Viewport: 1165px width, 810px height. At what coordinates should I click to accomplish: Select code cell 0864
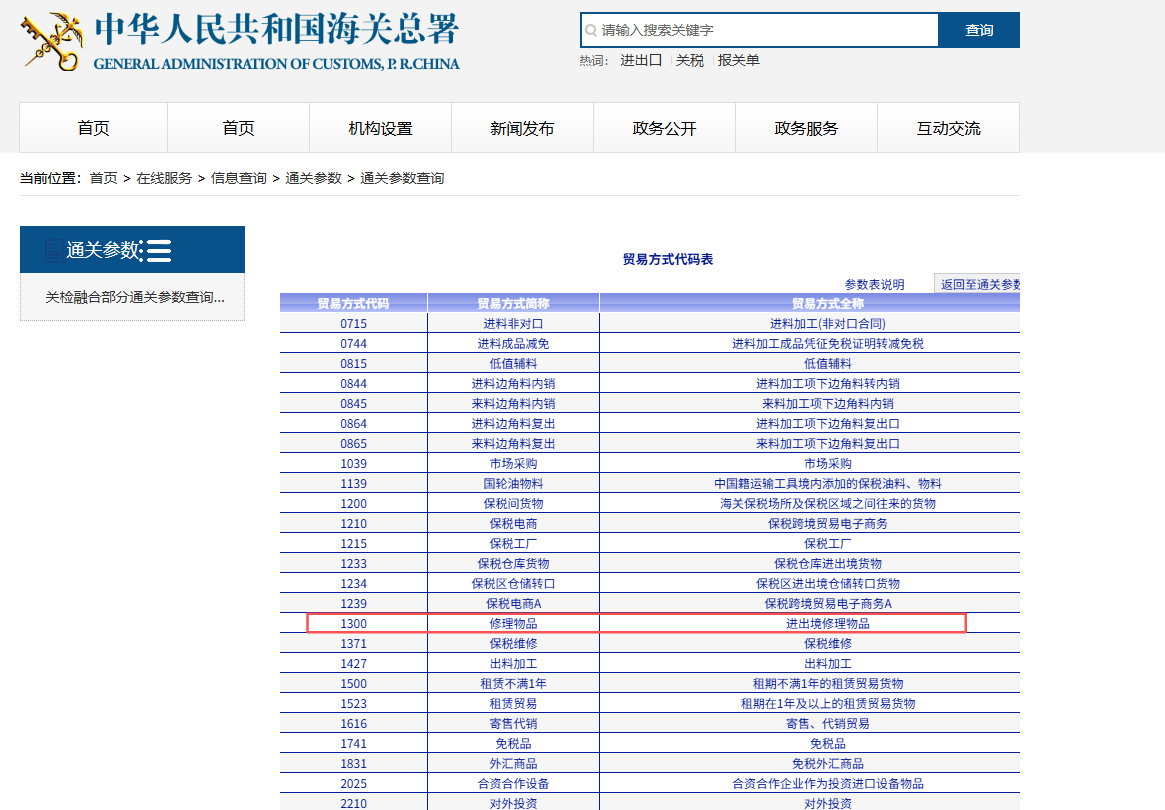tap(354, 424)
